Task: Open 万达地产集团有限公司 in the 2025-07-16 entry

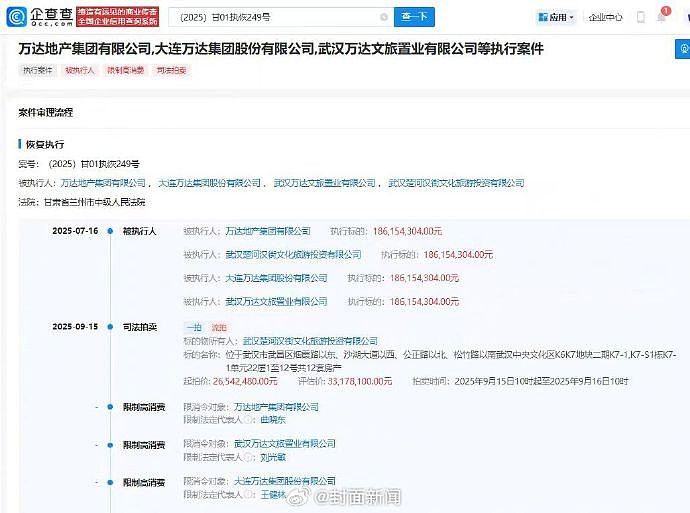Action: point(268,231)
